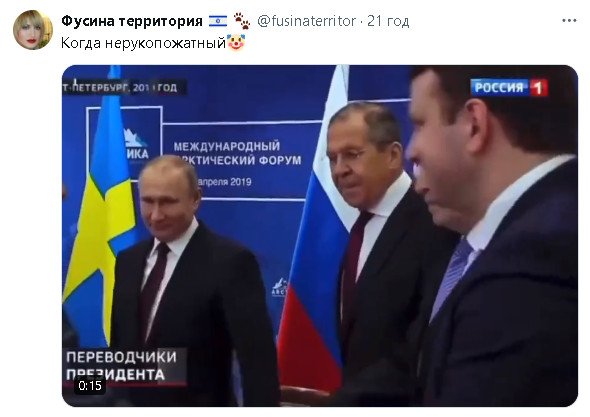Click the yellow-blue Swedish flag in the video

[x=100, y=211]
